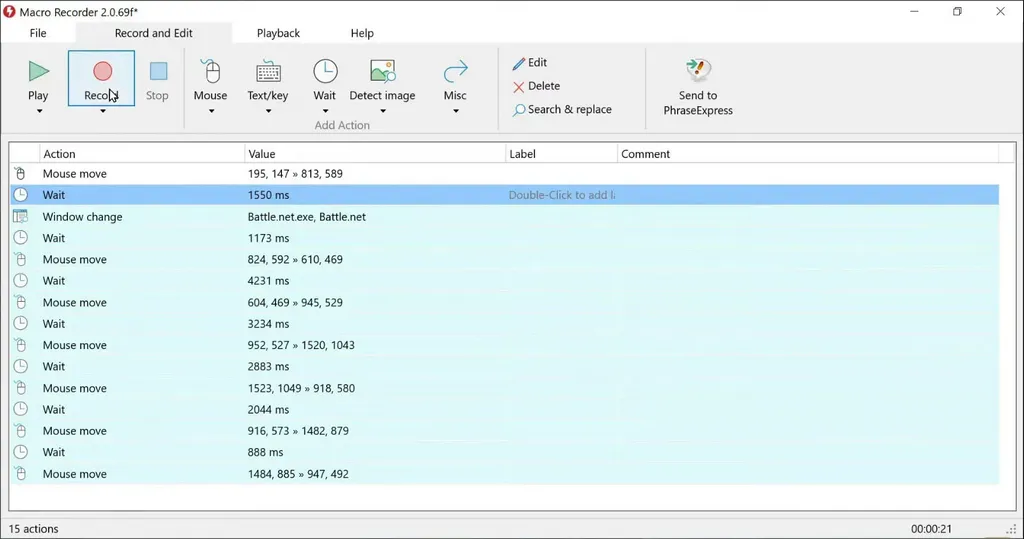
Task: Click the Comment column header
Action: click(x=808, y=154)
